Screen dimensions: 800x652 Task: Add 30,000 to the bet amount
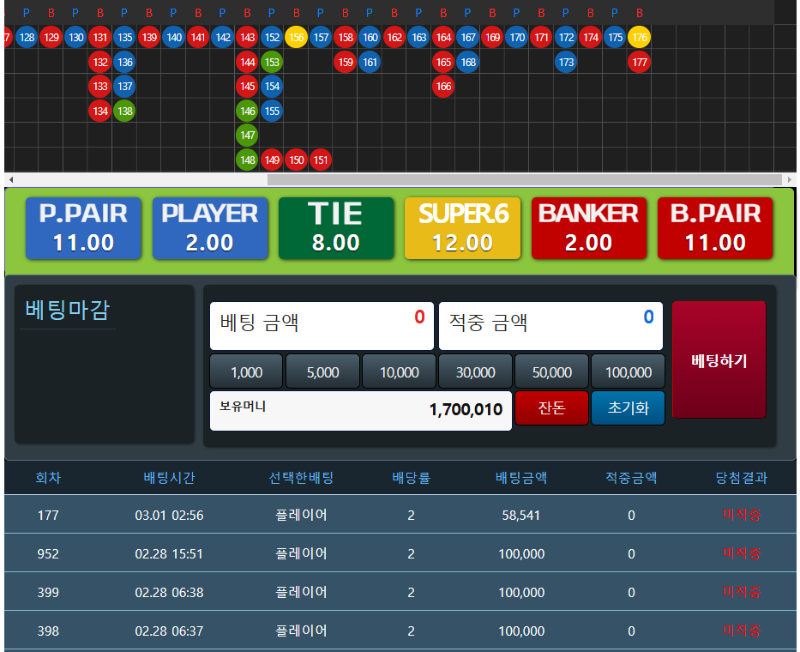[x=476, y=372]
